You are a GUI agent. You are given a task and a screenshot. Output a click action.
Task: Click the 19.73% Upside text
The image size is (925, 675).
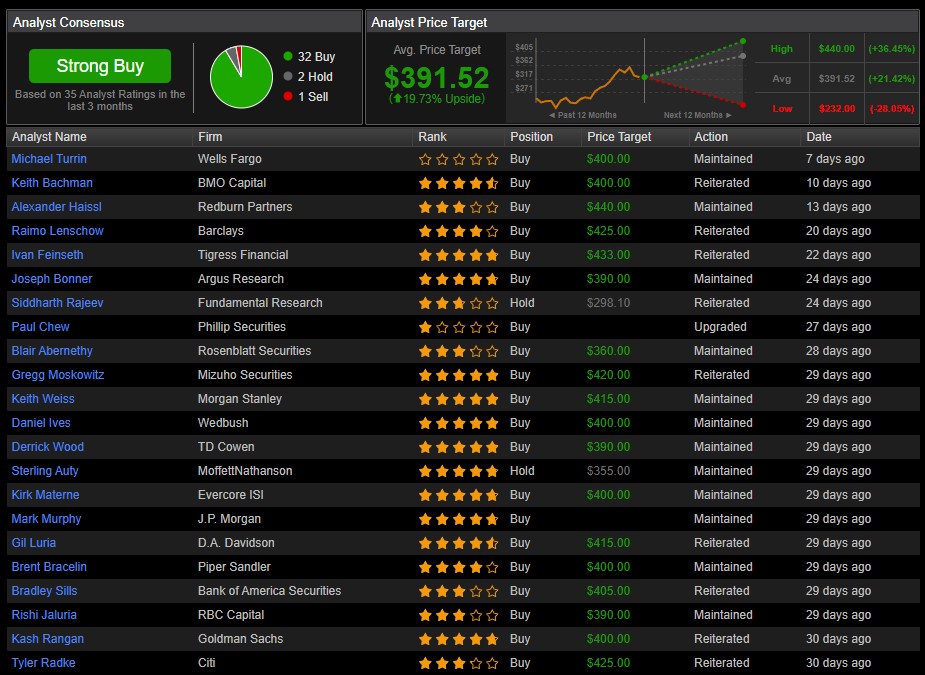point(437,99)
